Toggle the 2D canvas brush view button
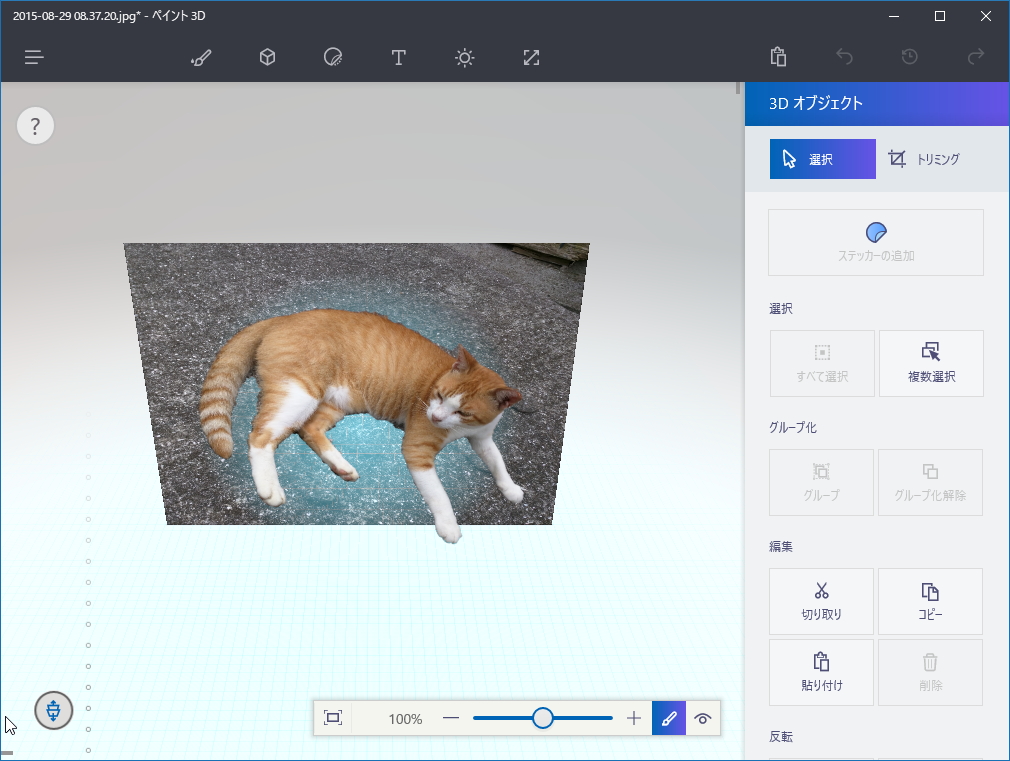 click(669, 718)
